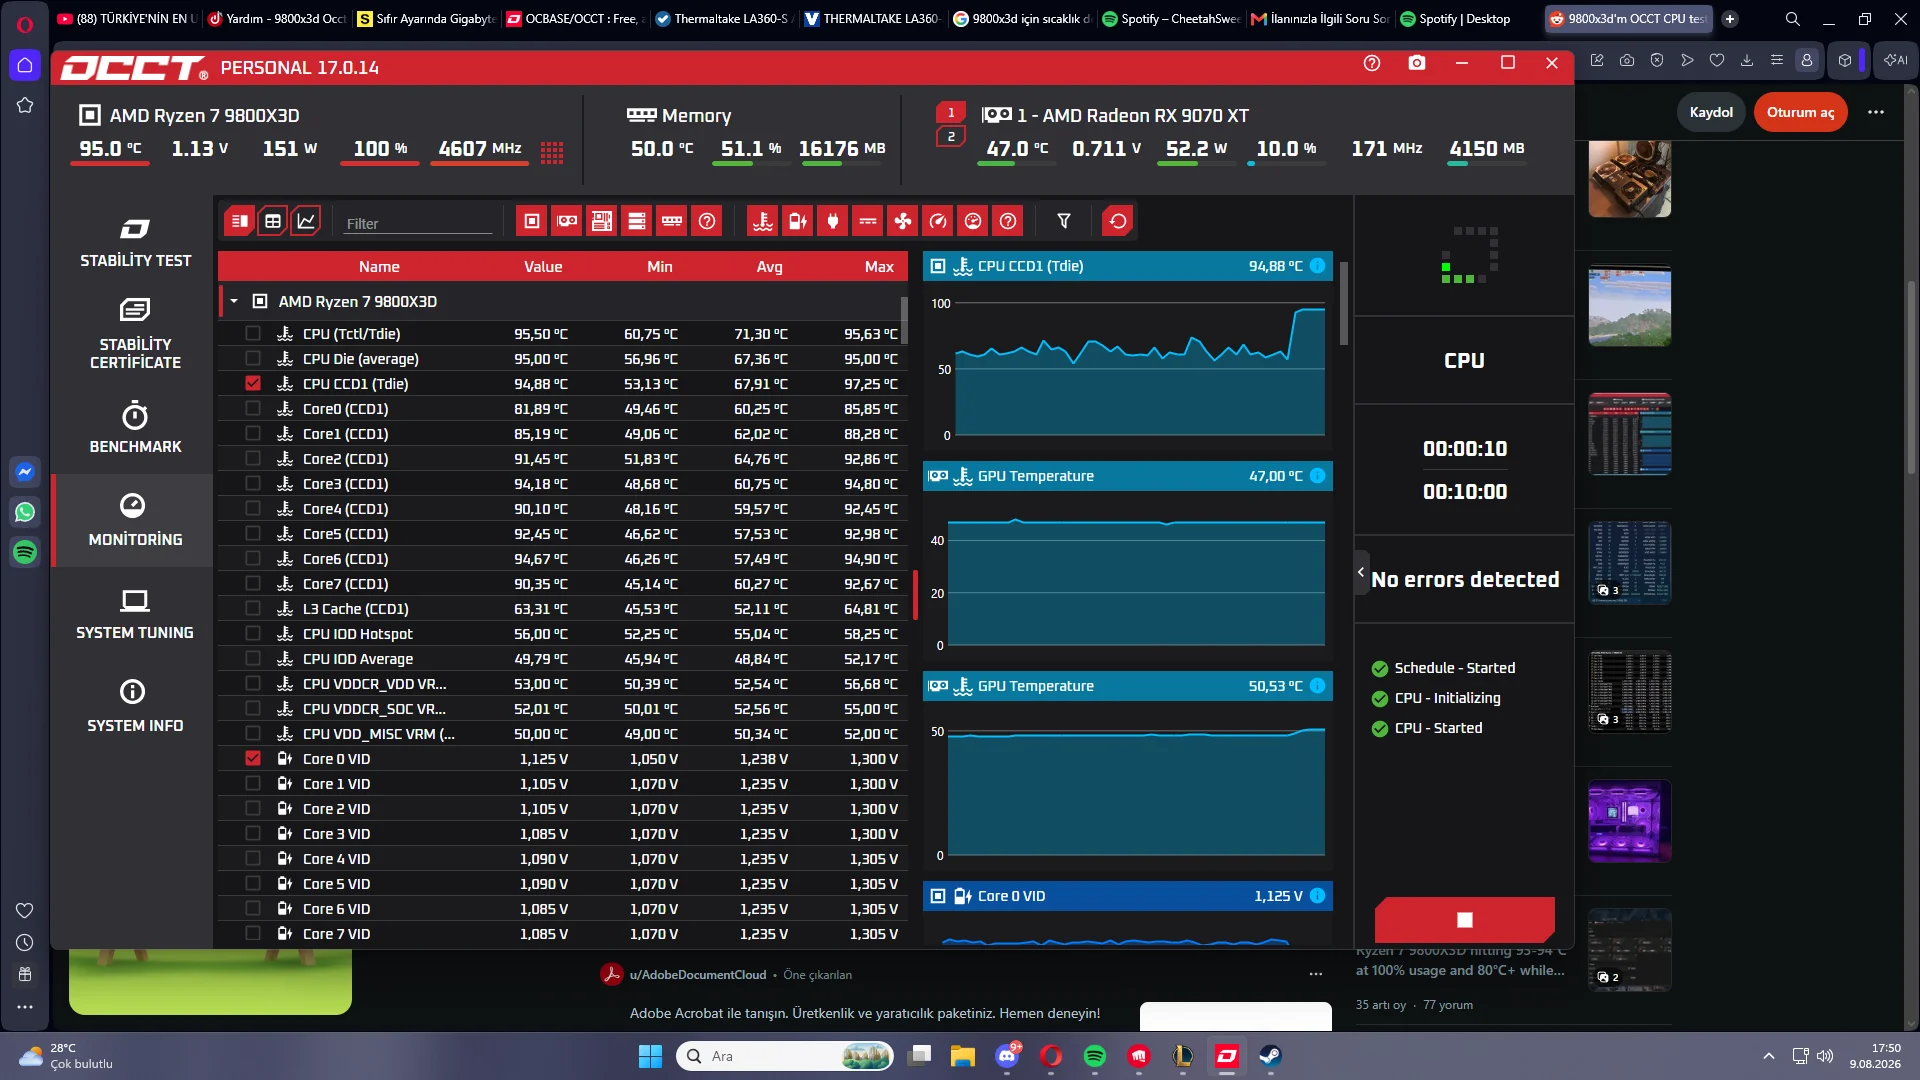Screen dimensions: 1920x1080
Task: Open info for the CPU CCD1 (Tdie) graph
Action: pos(1318,266)
